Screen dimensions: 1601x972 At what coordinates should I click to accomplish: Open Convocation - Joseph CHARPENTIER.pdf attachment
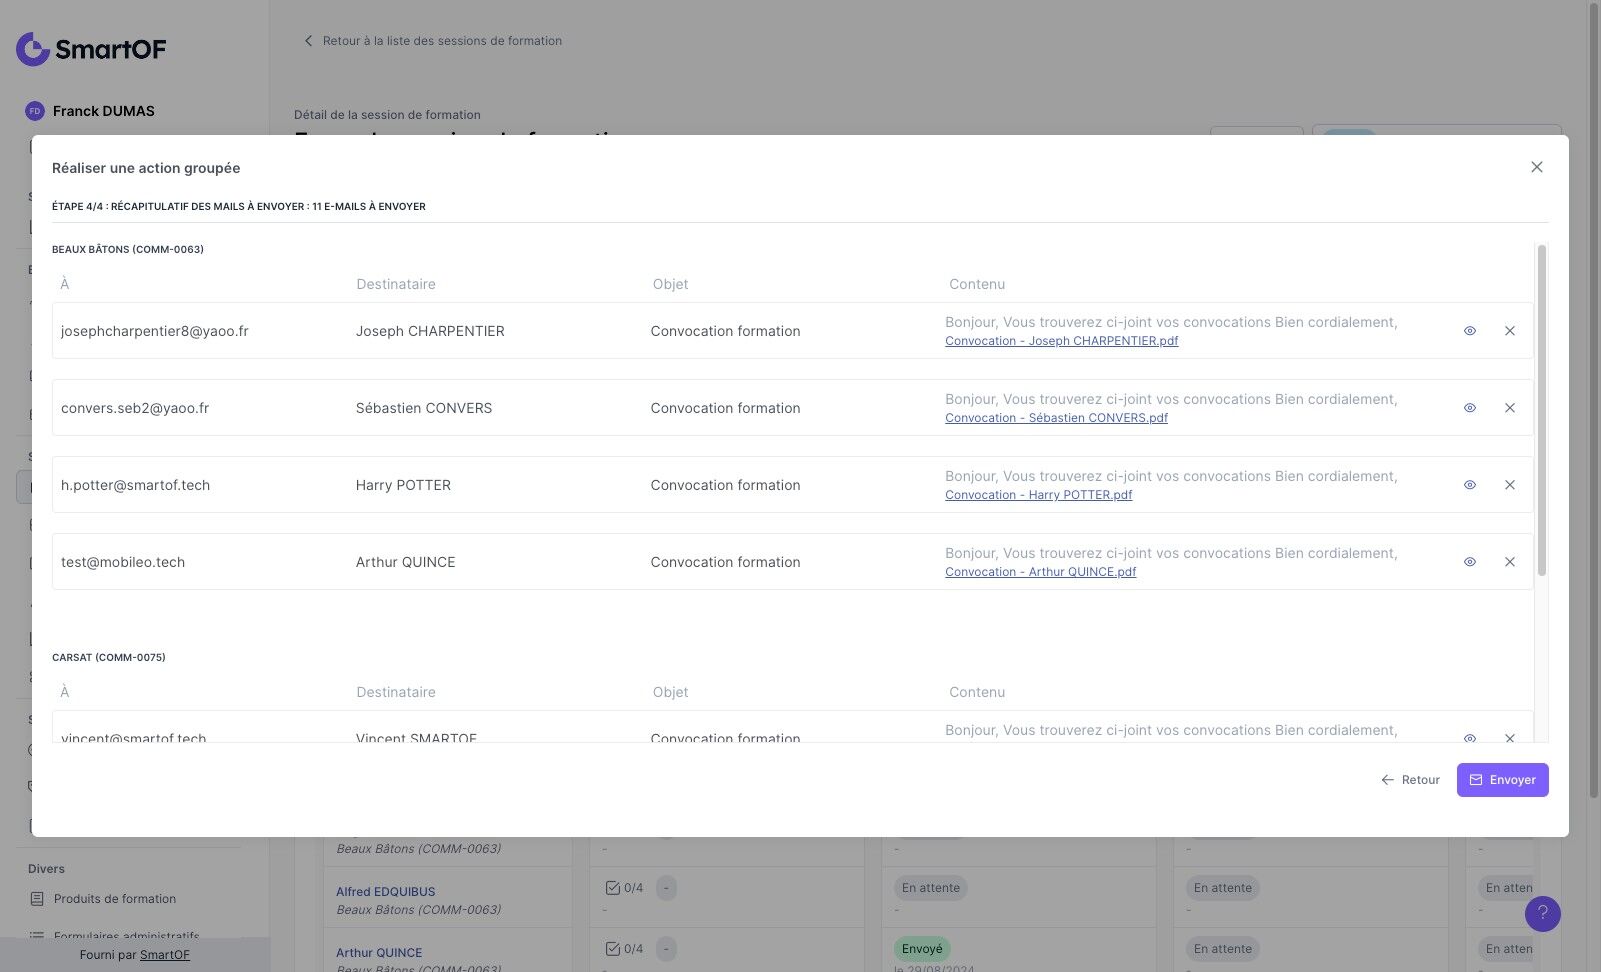click(x=1061, y=341)
